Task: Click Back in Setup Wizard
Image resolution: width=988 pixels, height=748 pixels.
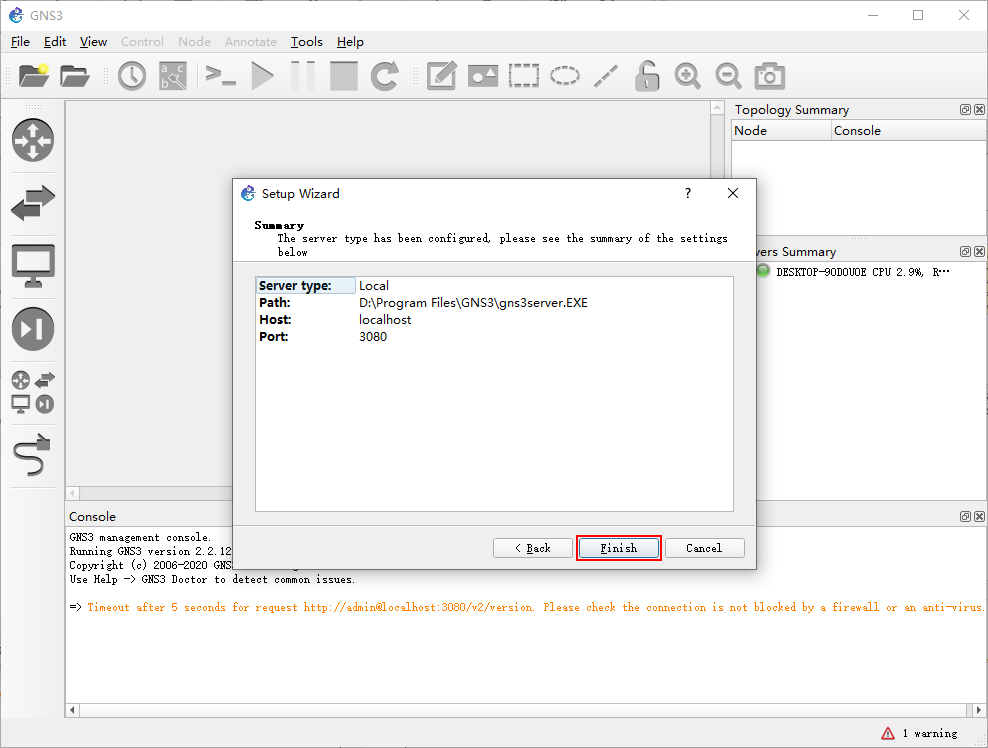Action: pos(533,548)
